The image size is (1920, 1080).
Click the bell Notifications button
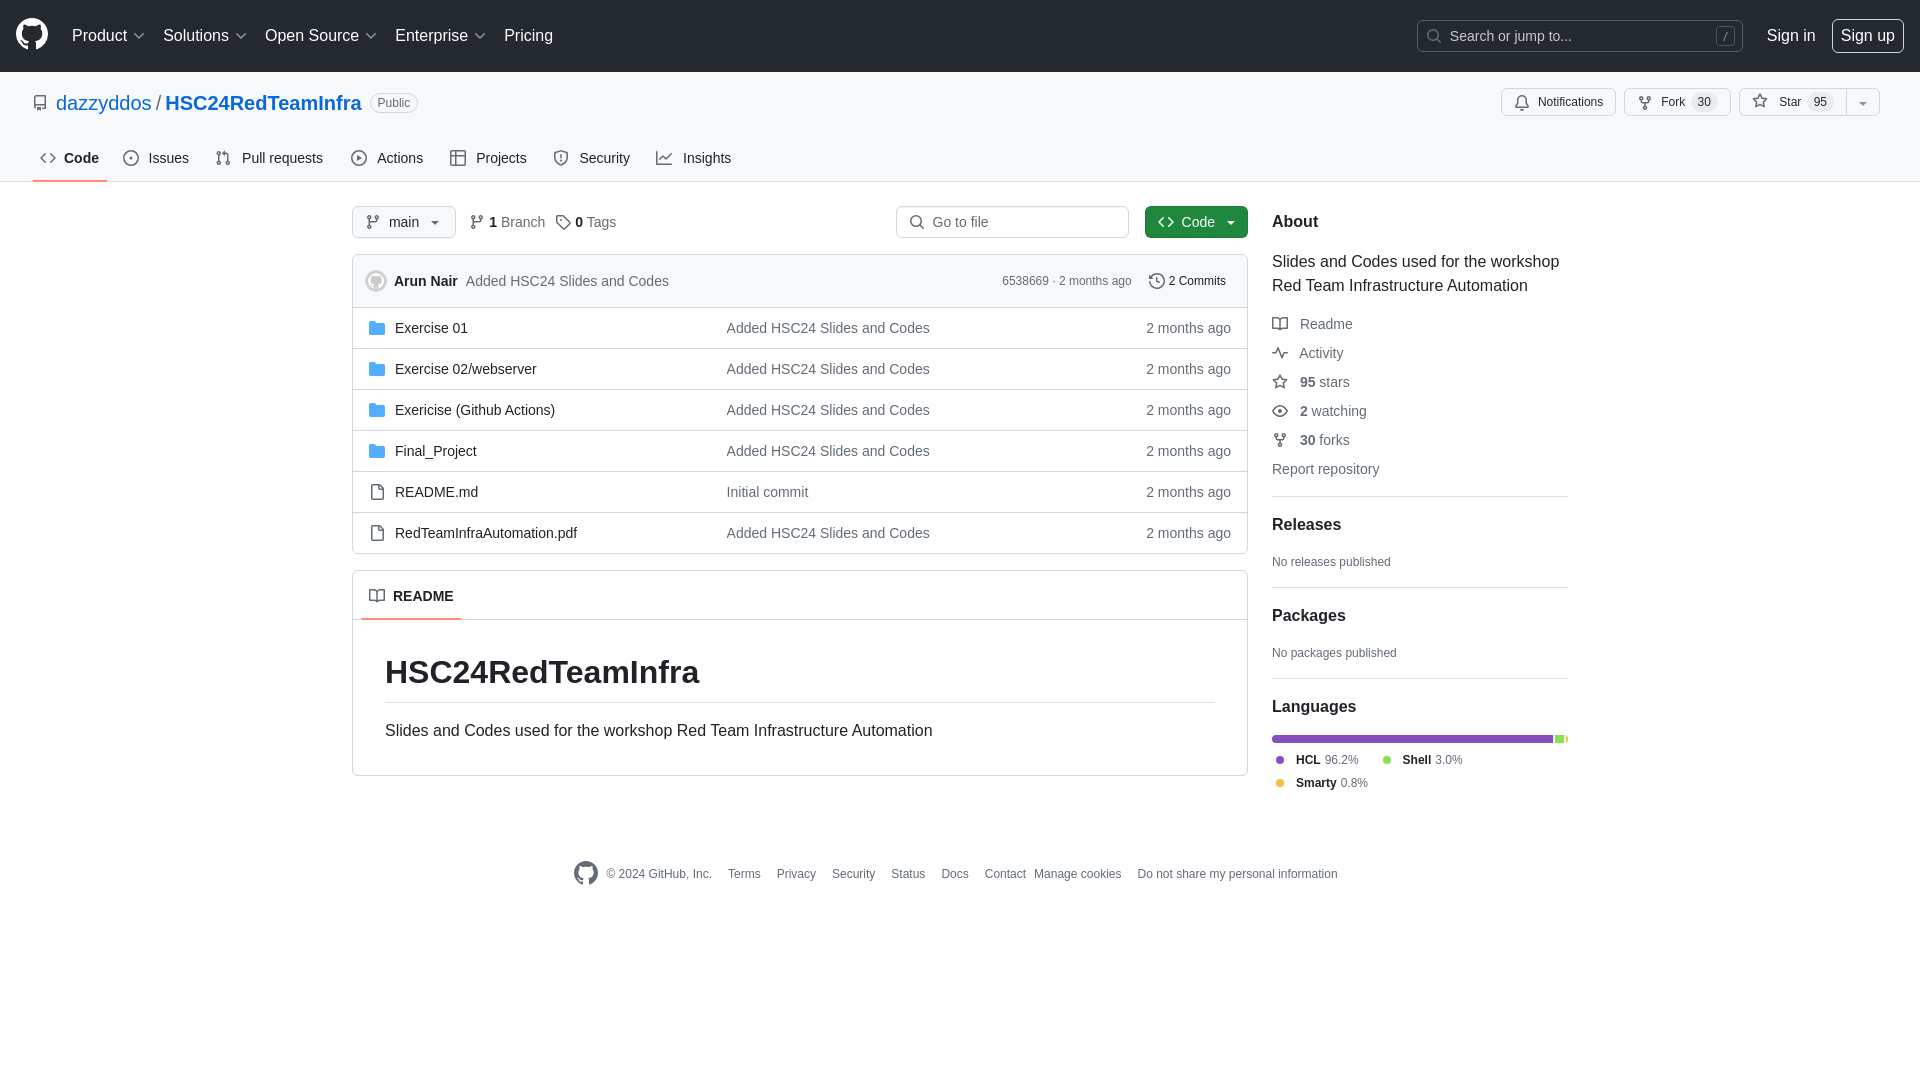click(1558, 102)
